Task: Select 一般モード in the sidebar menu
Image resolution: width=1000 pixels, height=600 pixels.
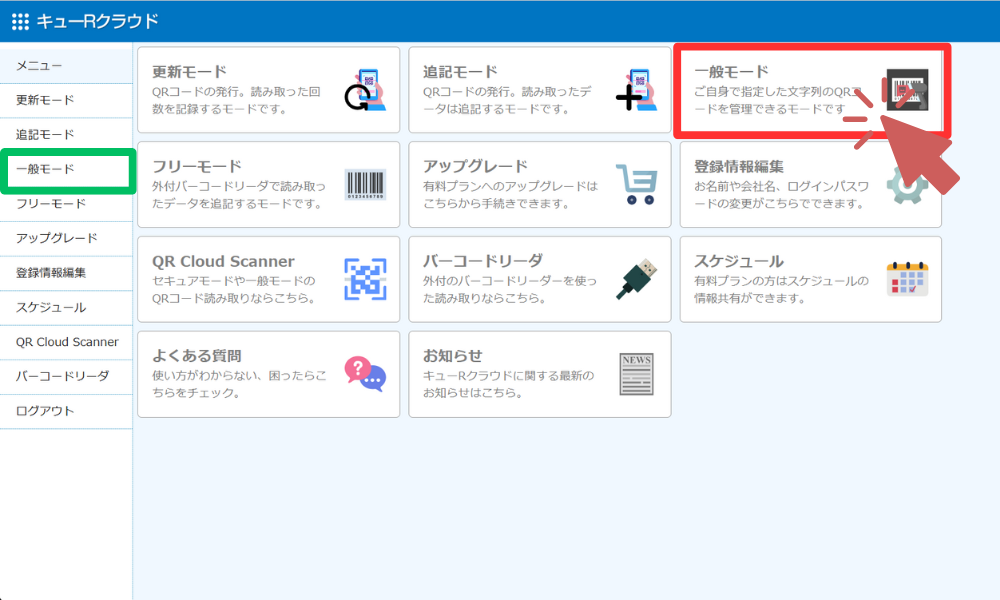Action: [66, 170]
